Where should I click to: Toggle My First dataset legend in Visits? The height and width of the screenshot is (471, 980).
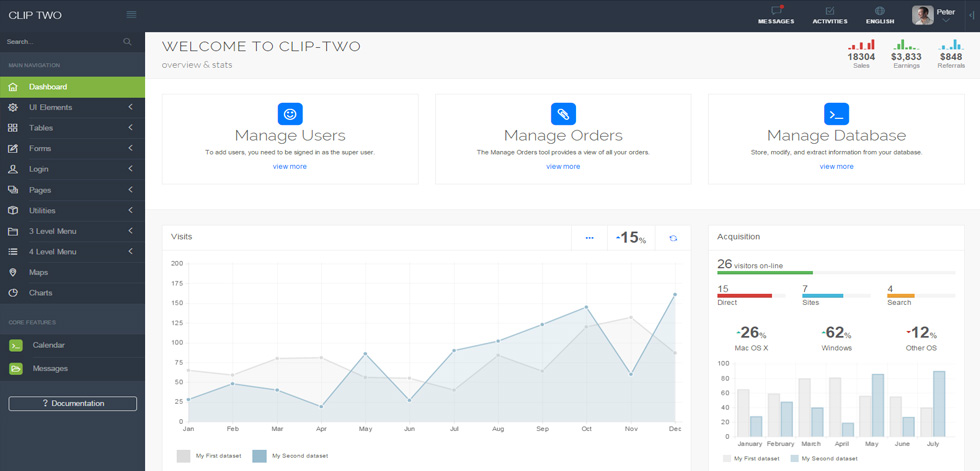click(x=209, y=456)
